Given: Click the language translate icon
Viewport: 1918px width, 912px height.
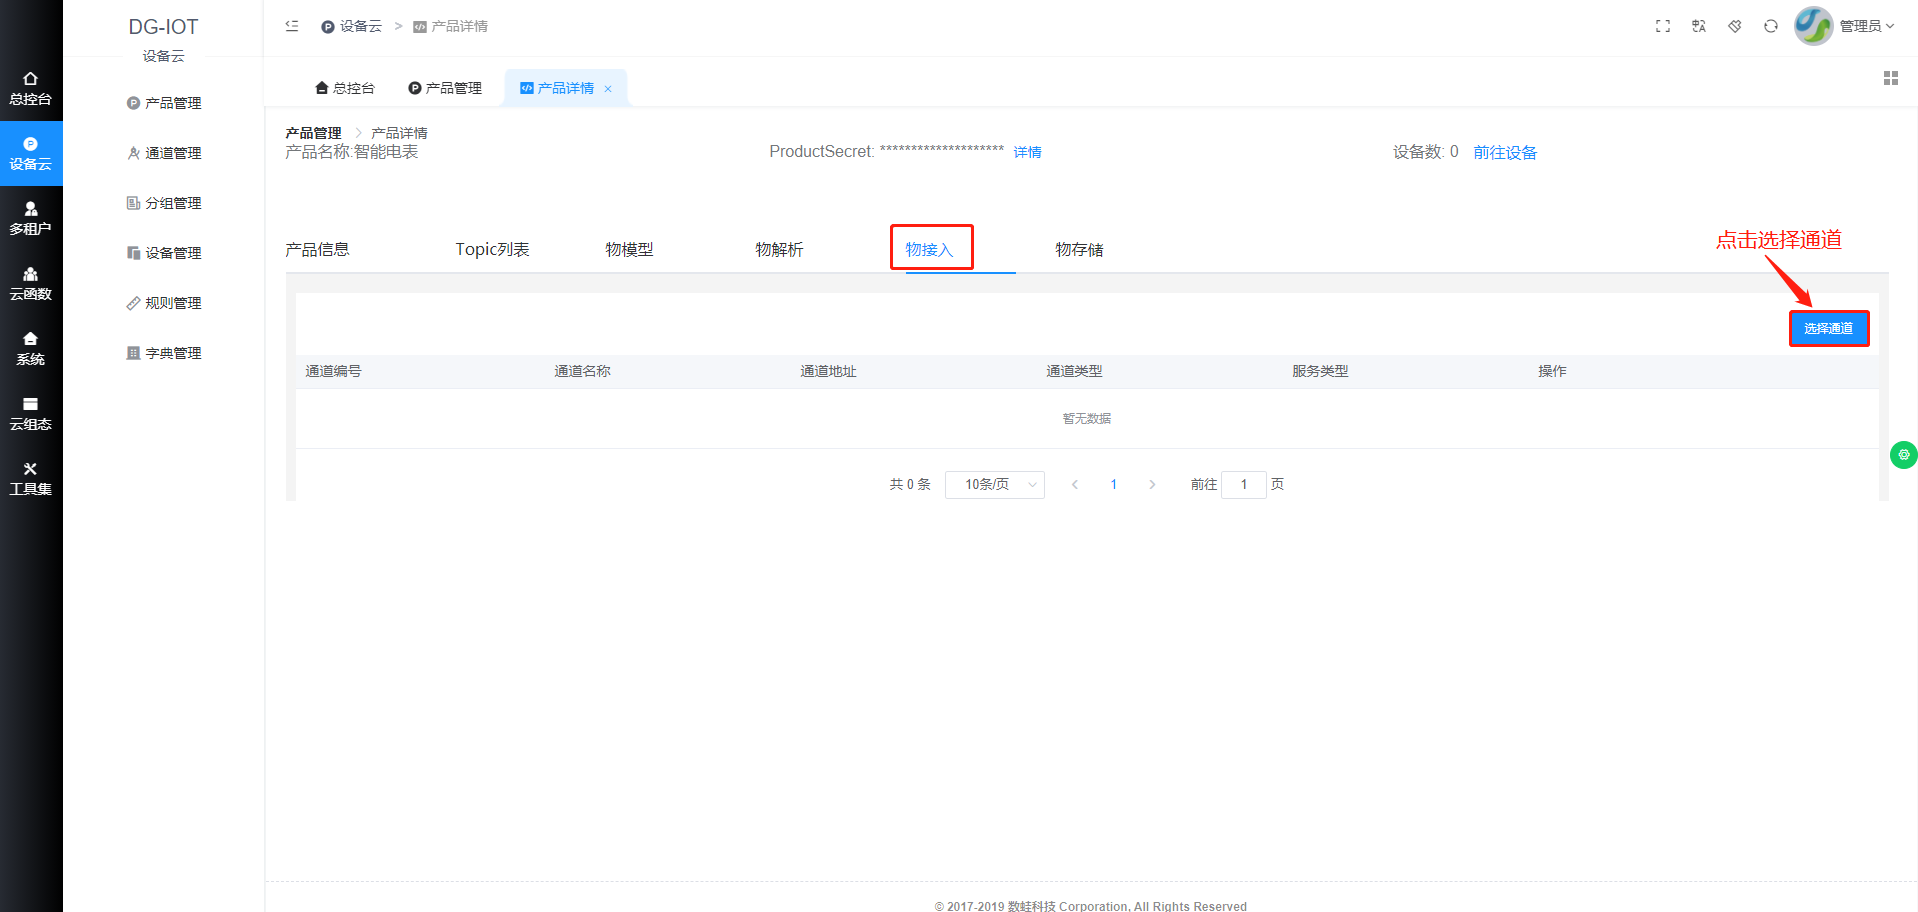Looking at the screenshot, I should [1699, 26].
